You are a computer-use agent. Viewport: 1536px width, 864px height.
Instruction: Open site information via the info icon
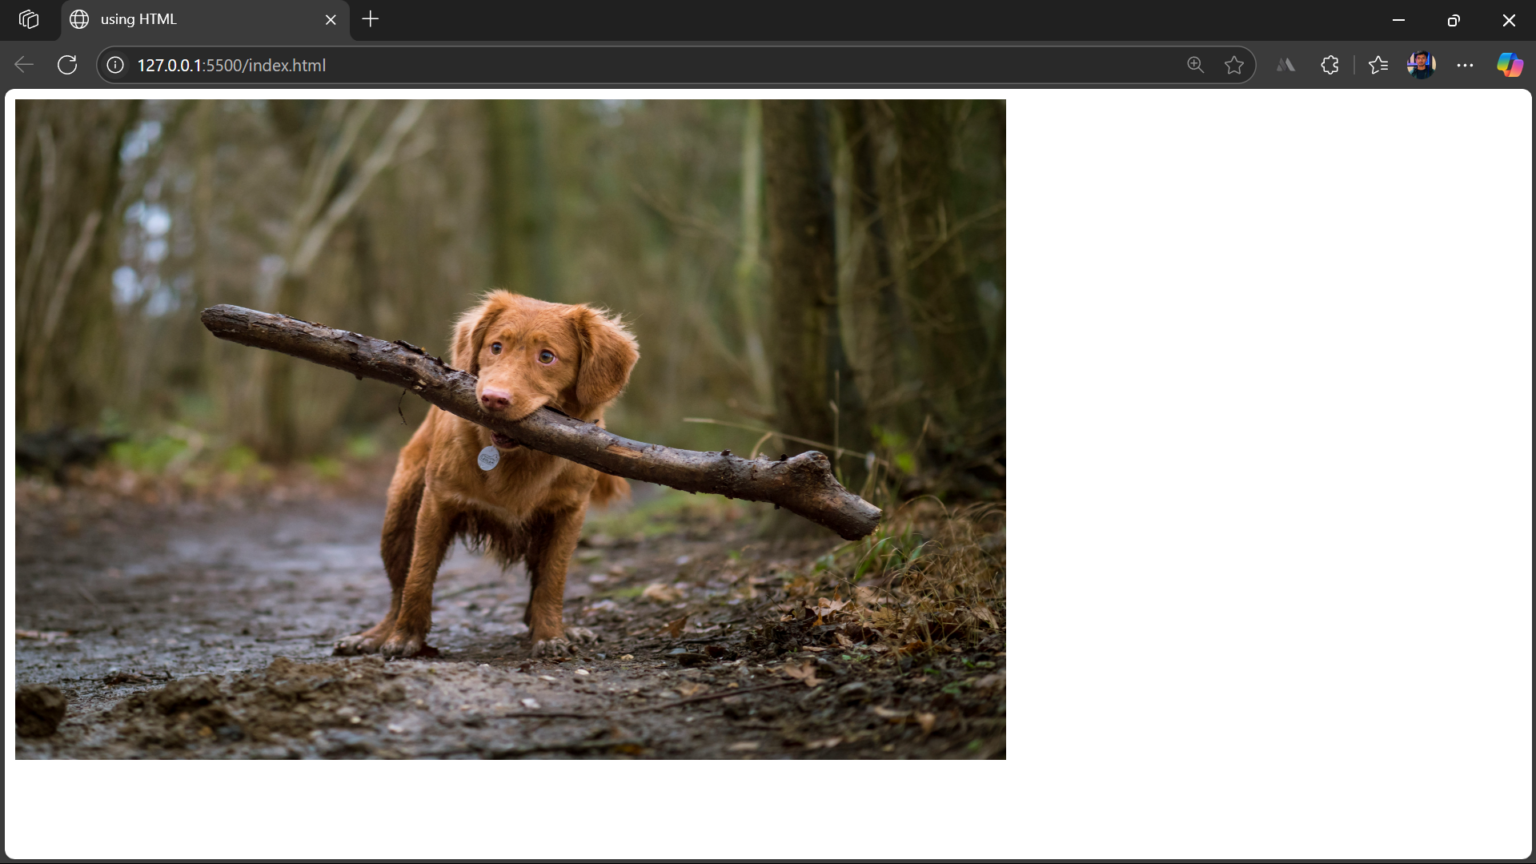115,64
